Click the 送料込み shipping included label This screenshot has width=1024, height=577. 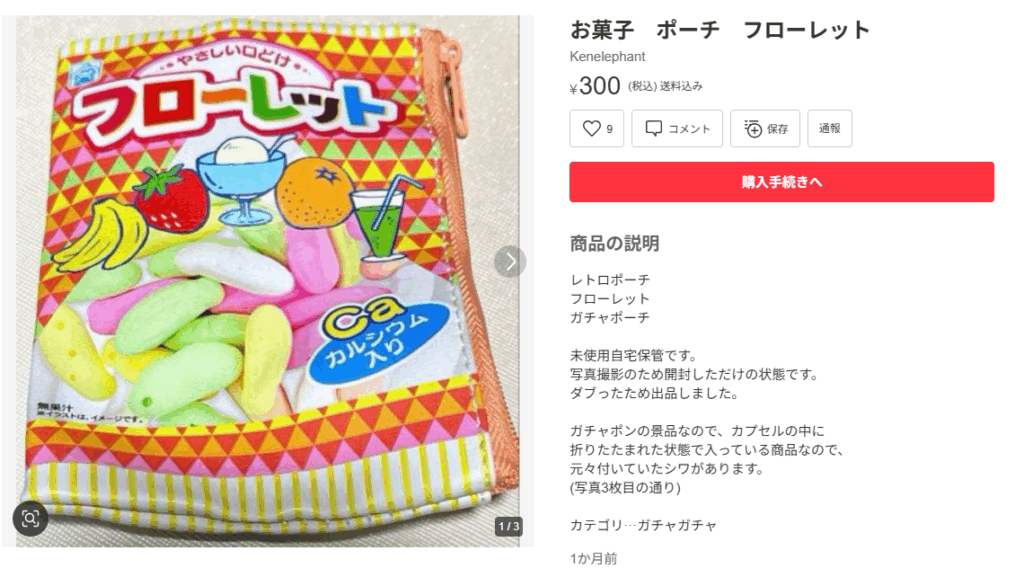click(681, 86)
